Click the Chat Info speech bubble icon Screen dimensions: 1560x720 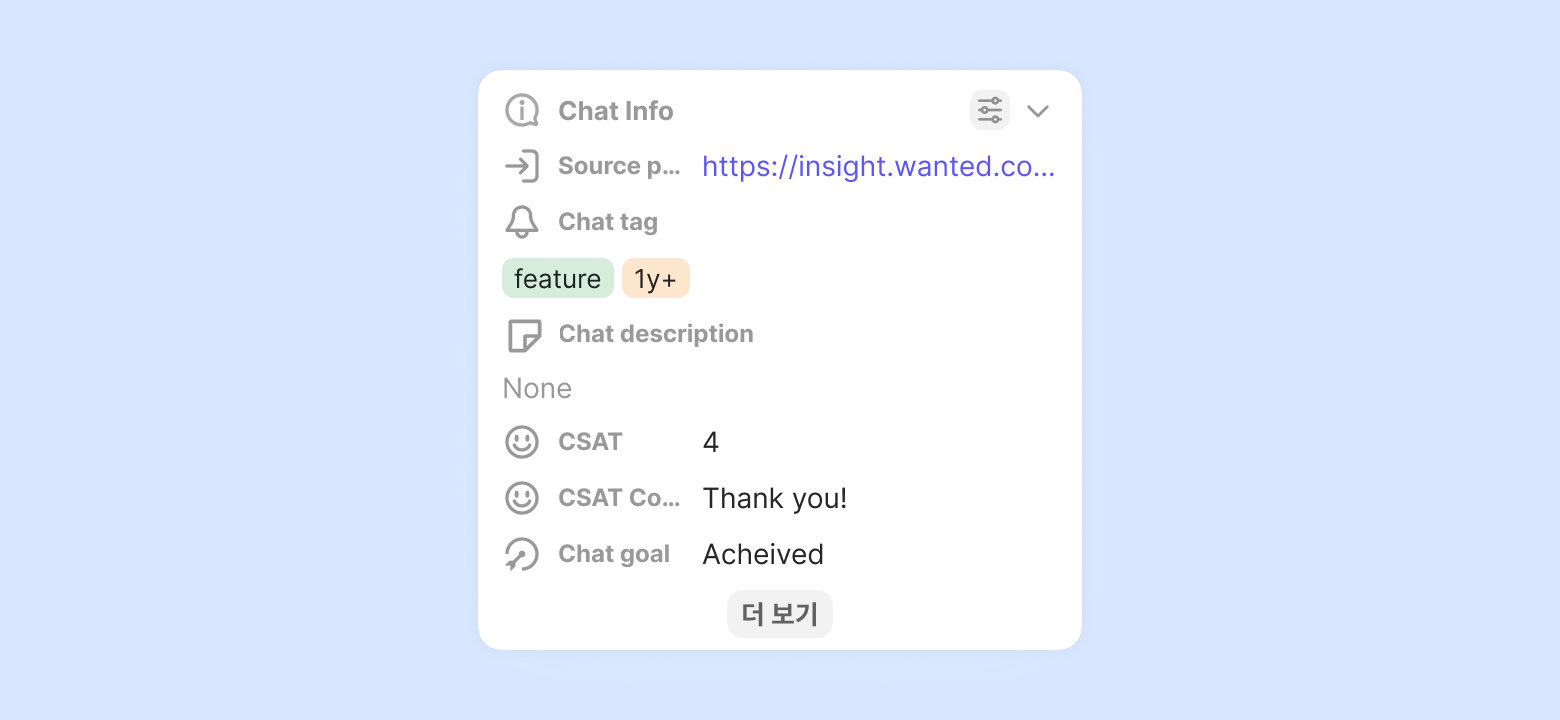[x=522, y=111]
